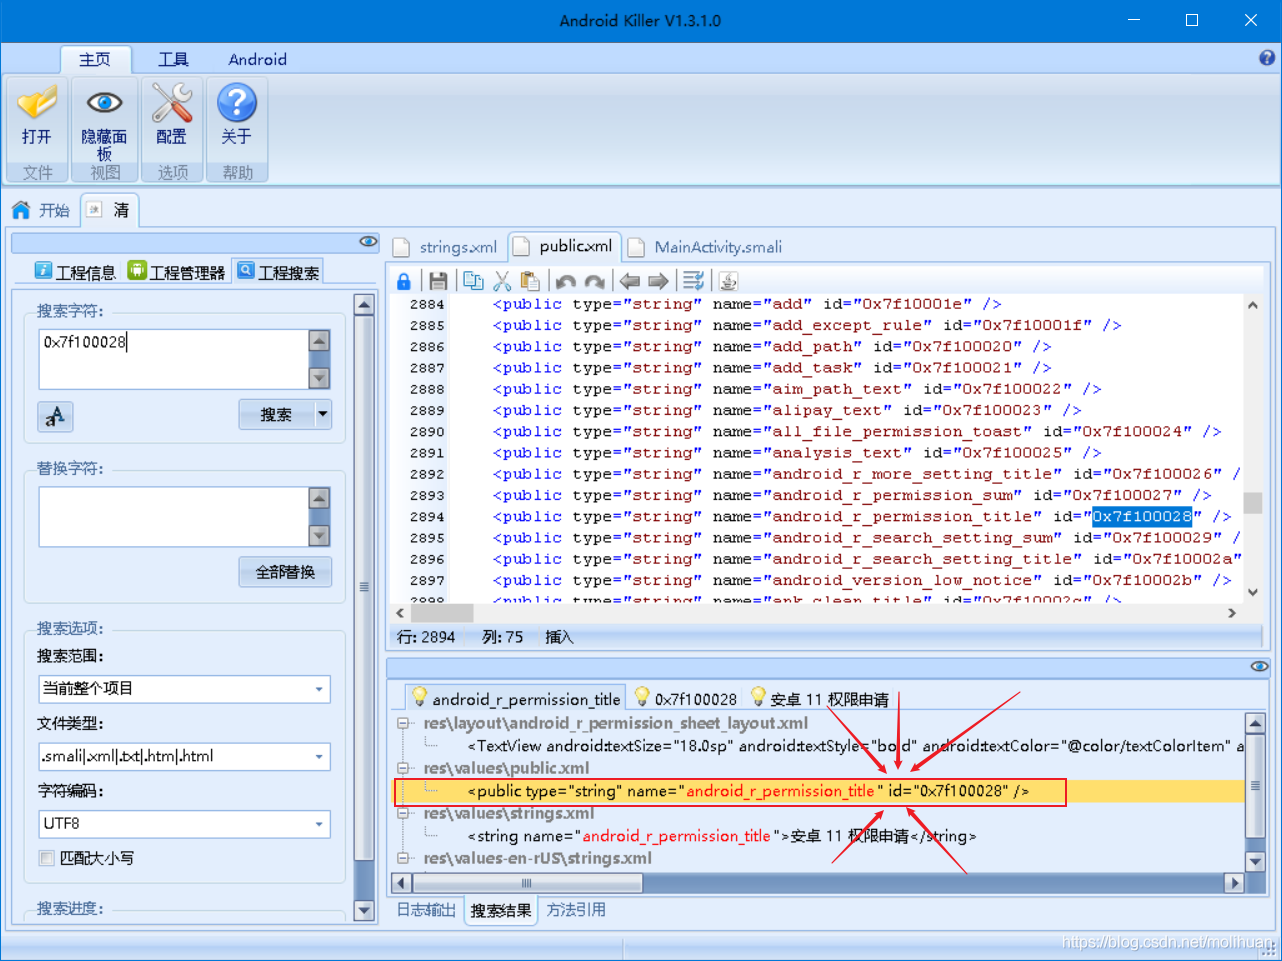The image size is (1282, 961).
Task: Click the search text field containing 0x7f100028
Action: tap(174, 359)
